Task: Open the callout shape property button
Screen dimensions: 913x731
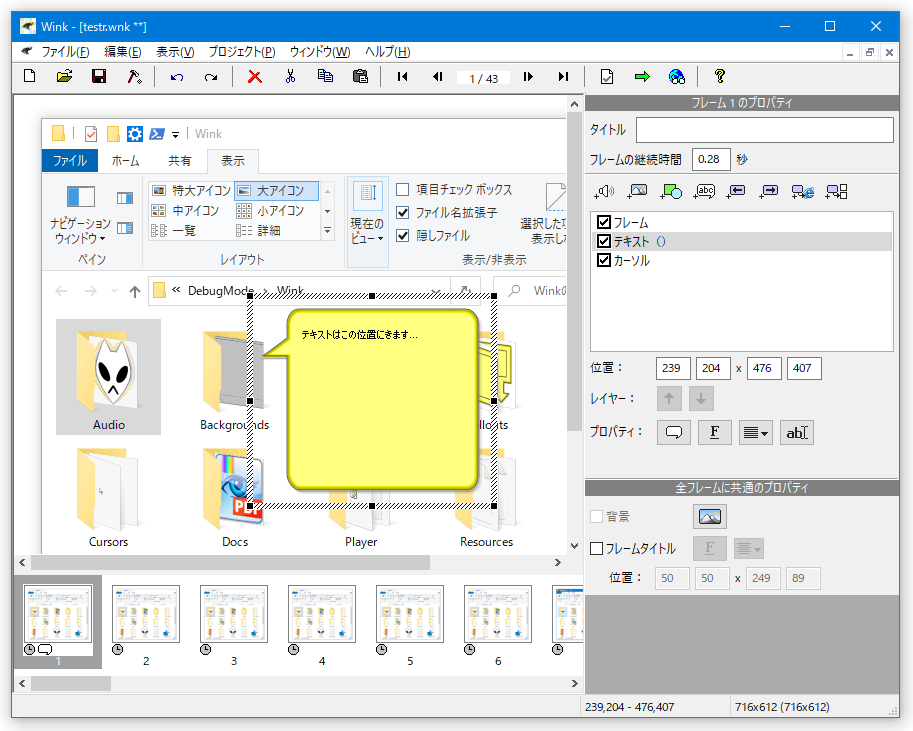Action: click(674, 432)
